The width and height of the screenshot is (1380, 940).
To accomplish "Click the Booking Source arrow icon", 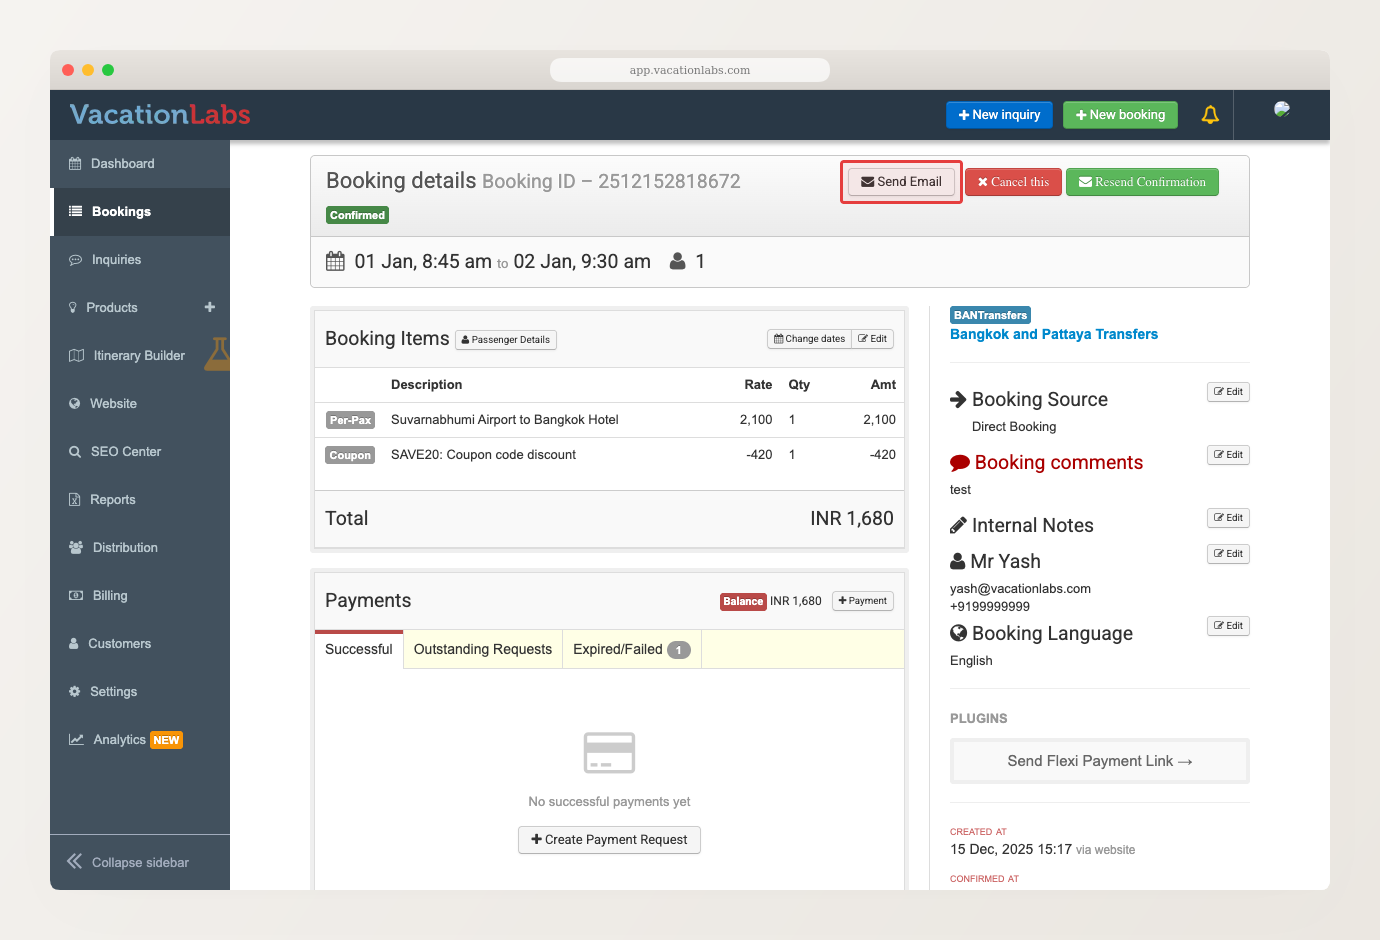I will [958, 399].
